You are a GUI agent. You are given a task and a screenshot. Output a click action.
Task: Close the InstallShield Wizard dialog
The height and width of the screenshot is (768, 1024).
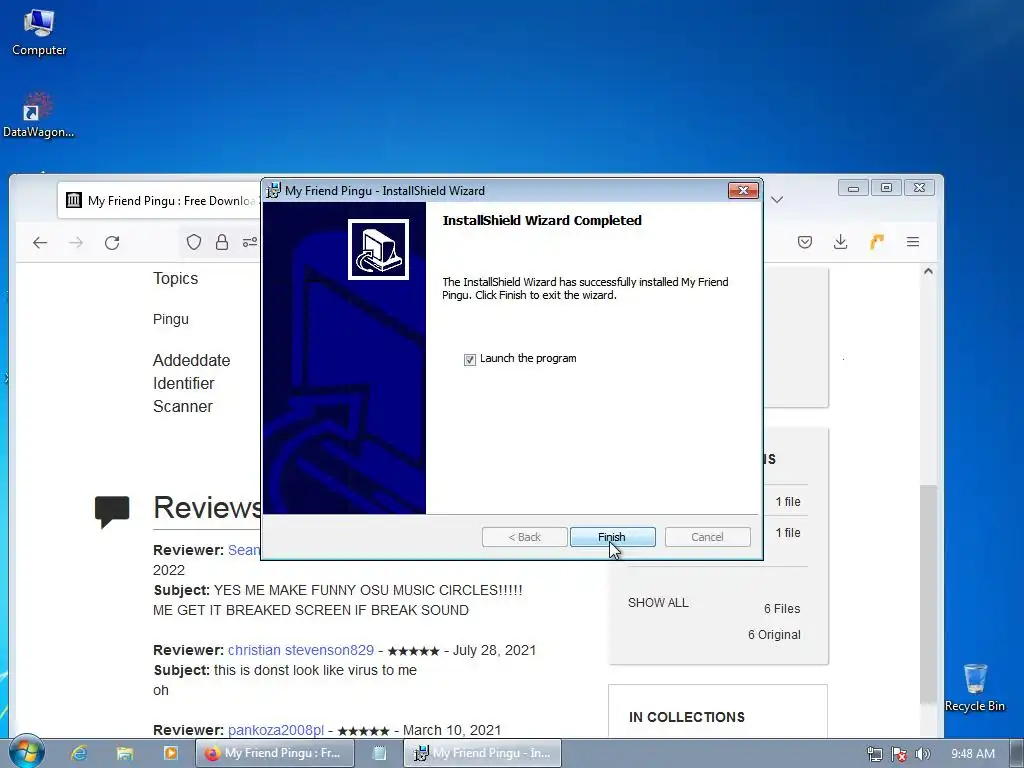(x=743, y=190)
